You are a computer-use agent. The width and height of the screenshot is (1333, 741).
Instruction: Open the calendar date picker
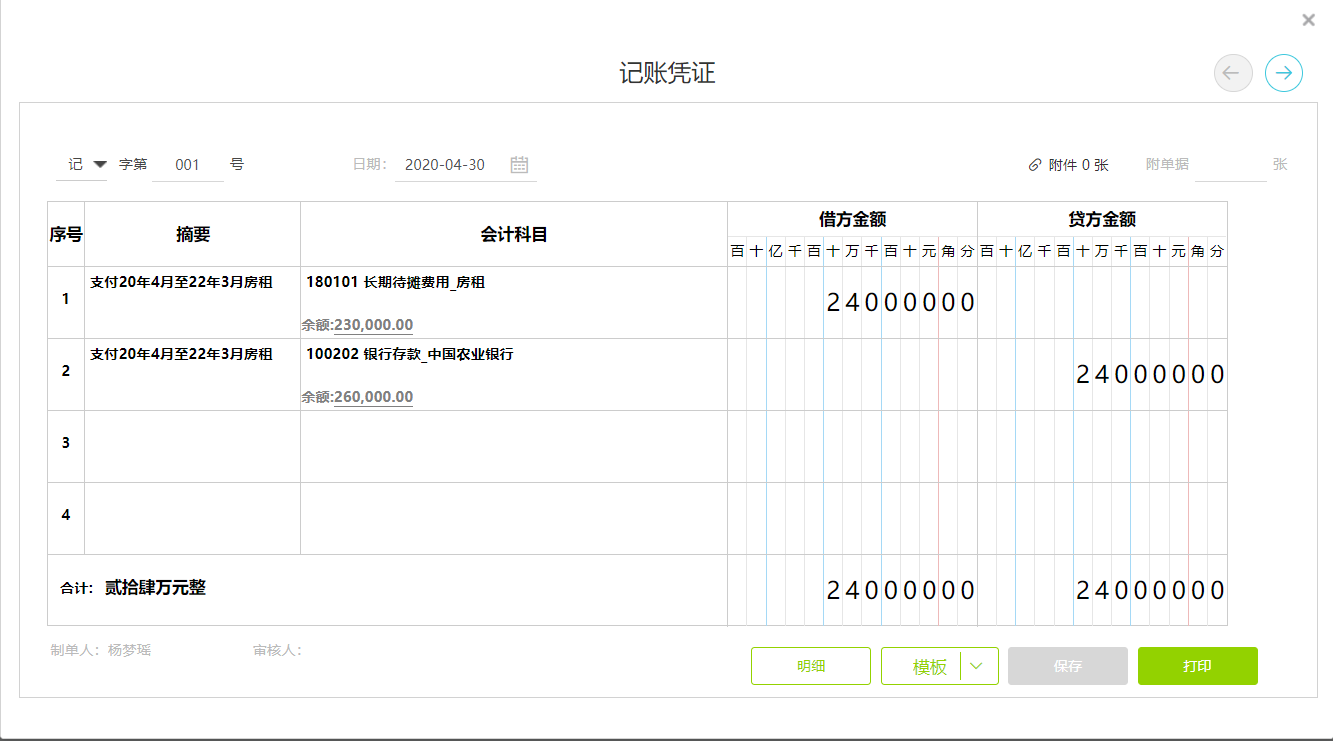[x=519, y=165]
